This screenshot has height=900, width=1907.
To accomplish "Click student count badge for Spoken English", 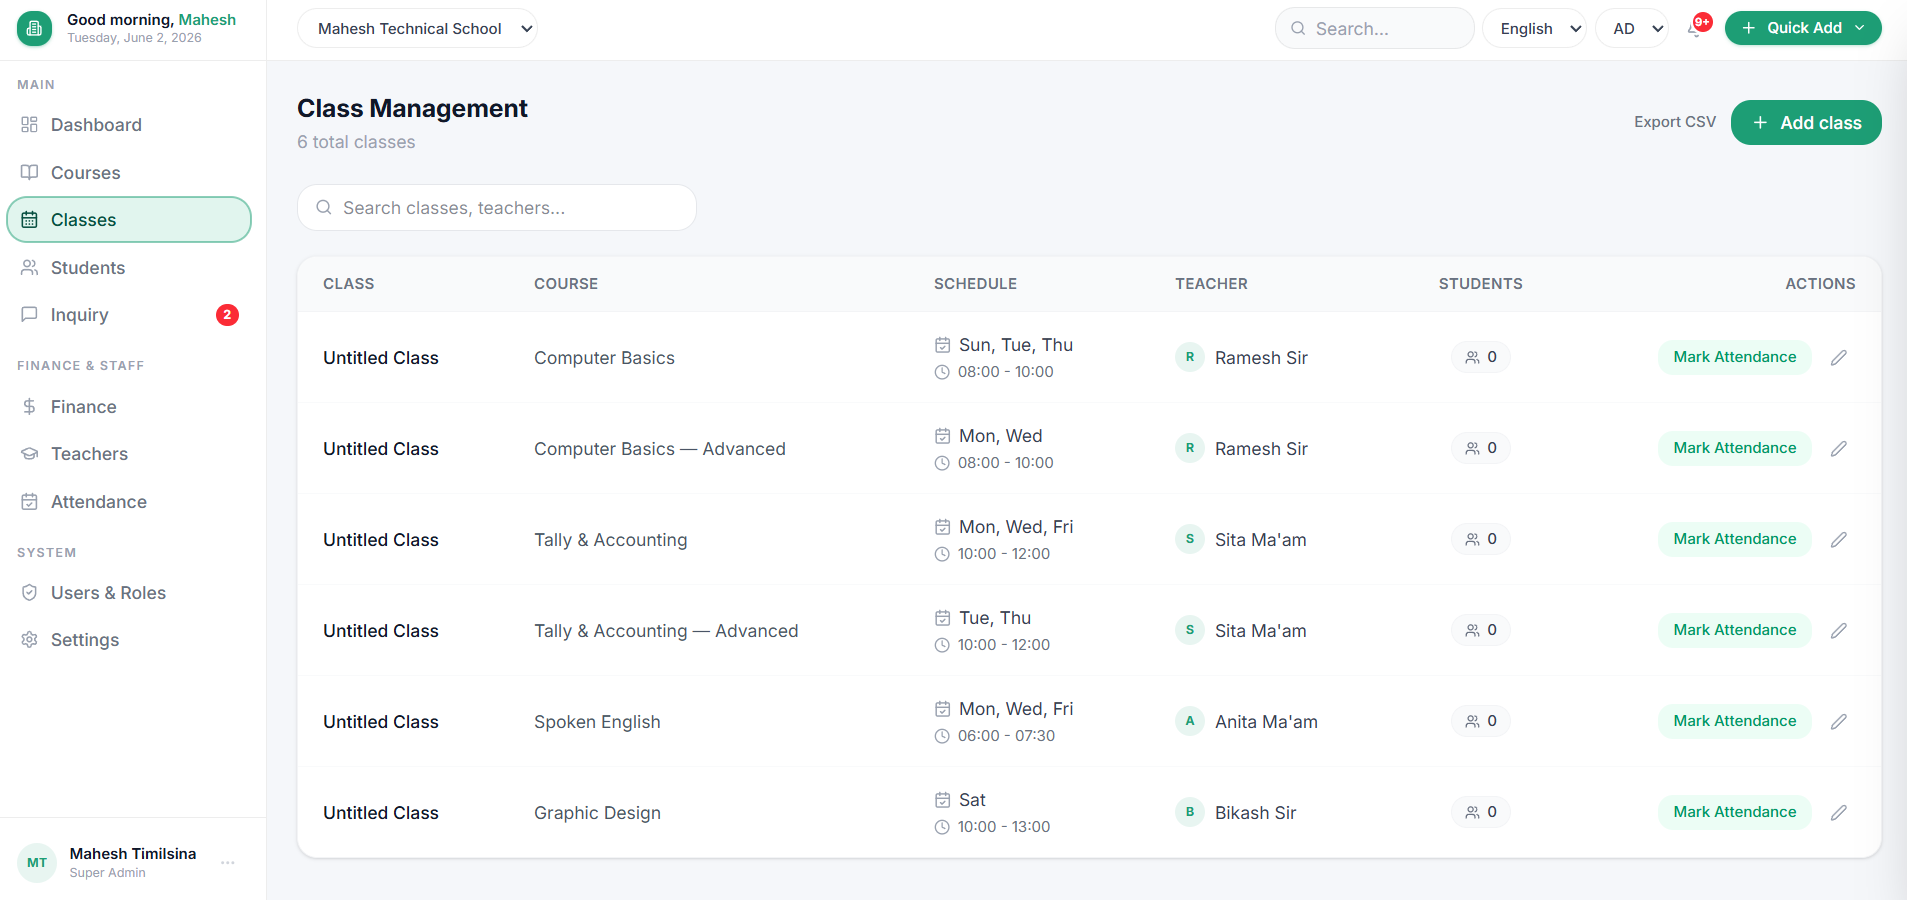I will point(1481,721).
